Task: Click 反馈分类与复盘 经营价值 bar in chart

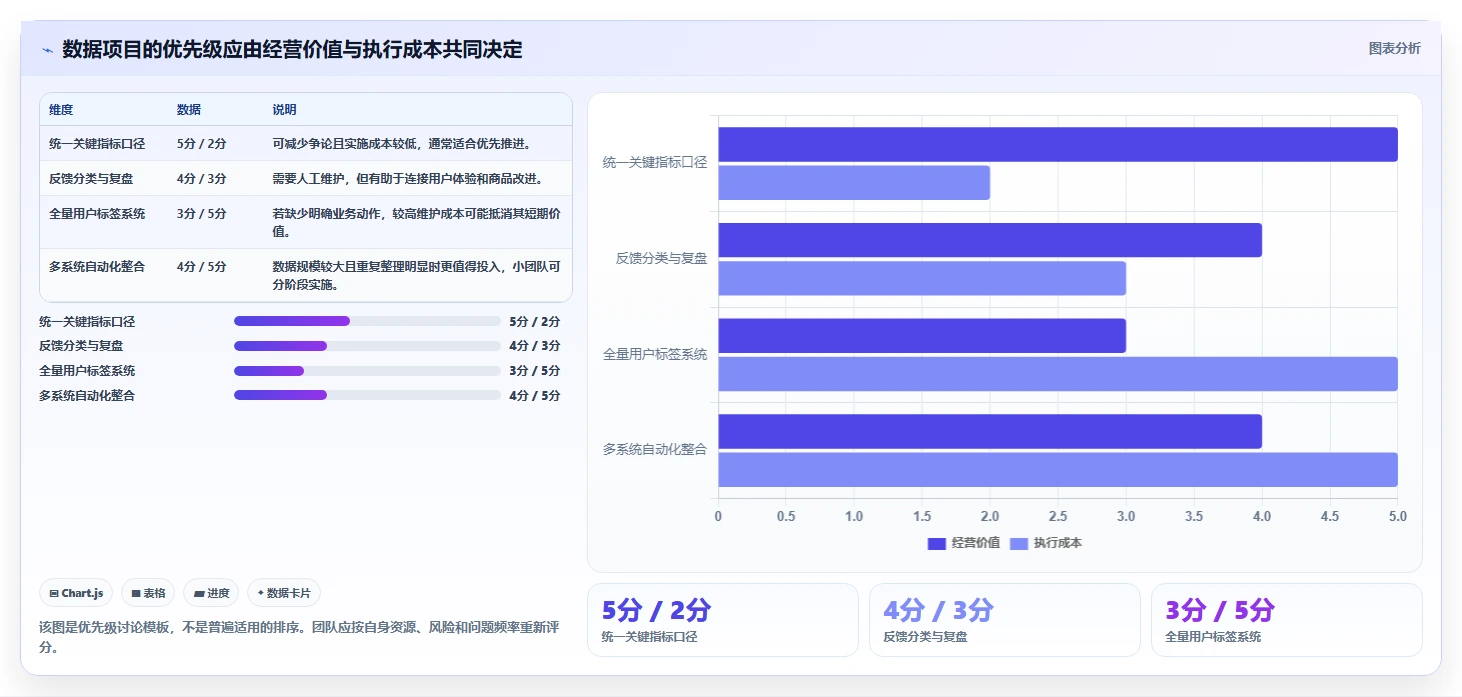Action: 990,240
